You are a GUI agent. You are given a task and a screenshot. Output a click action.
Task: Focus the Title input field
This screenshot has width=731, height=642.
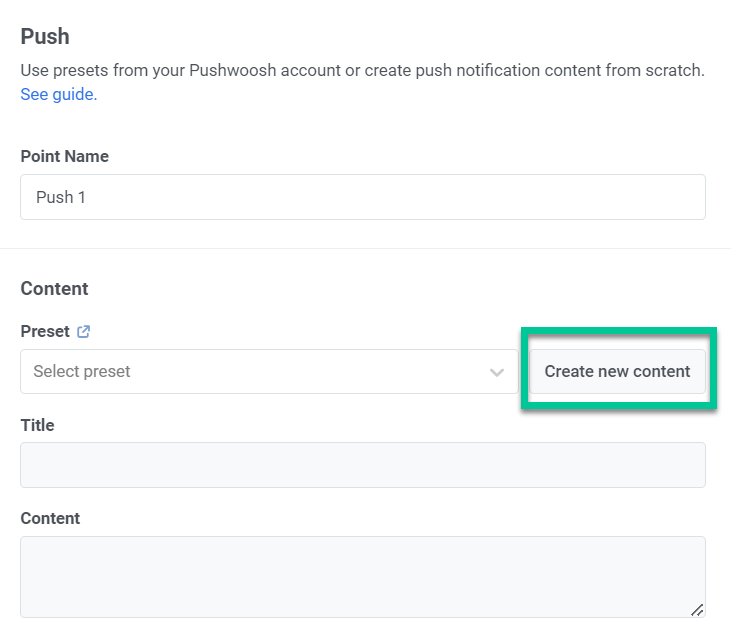click(363, 465)
